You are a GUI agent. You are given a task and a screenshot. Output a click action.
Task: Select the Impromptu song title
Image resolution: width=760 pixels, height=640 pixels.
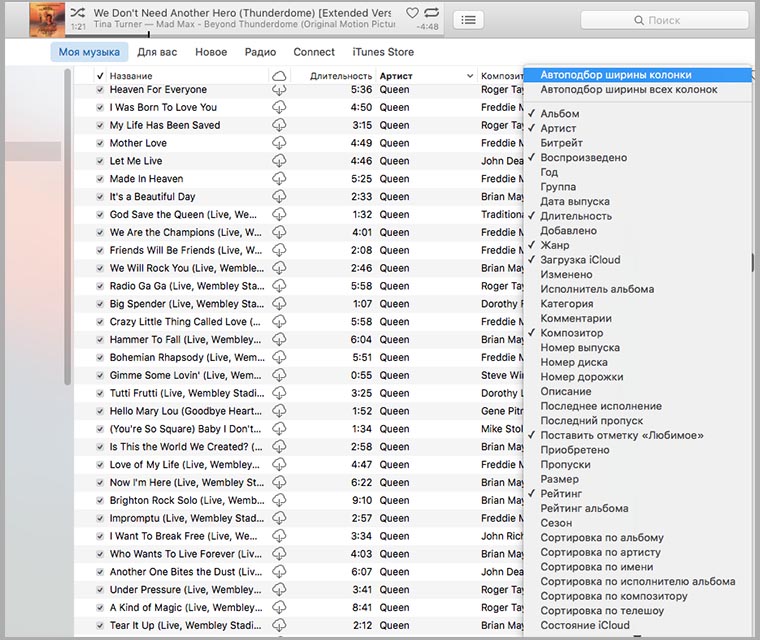coord(187,518)
